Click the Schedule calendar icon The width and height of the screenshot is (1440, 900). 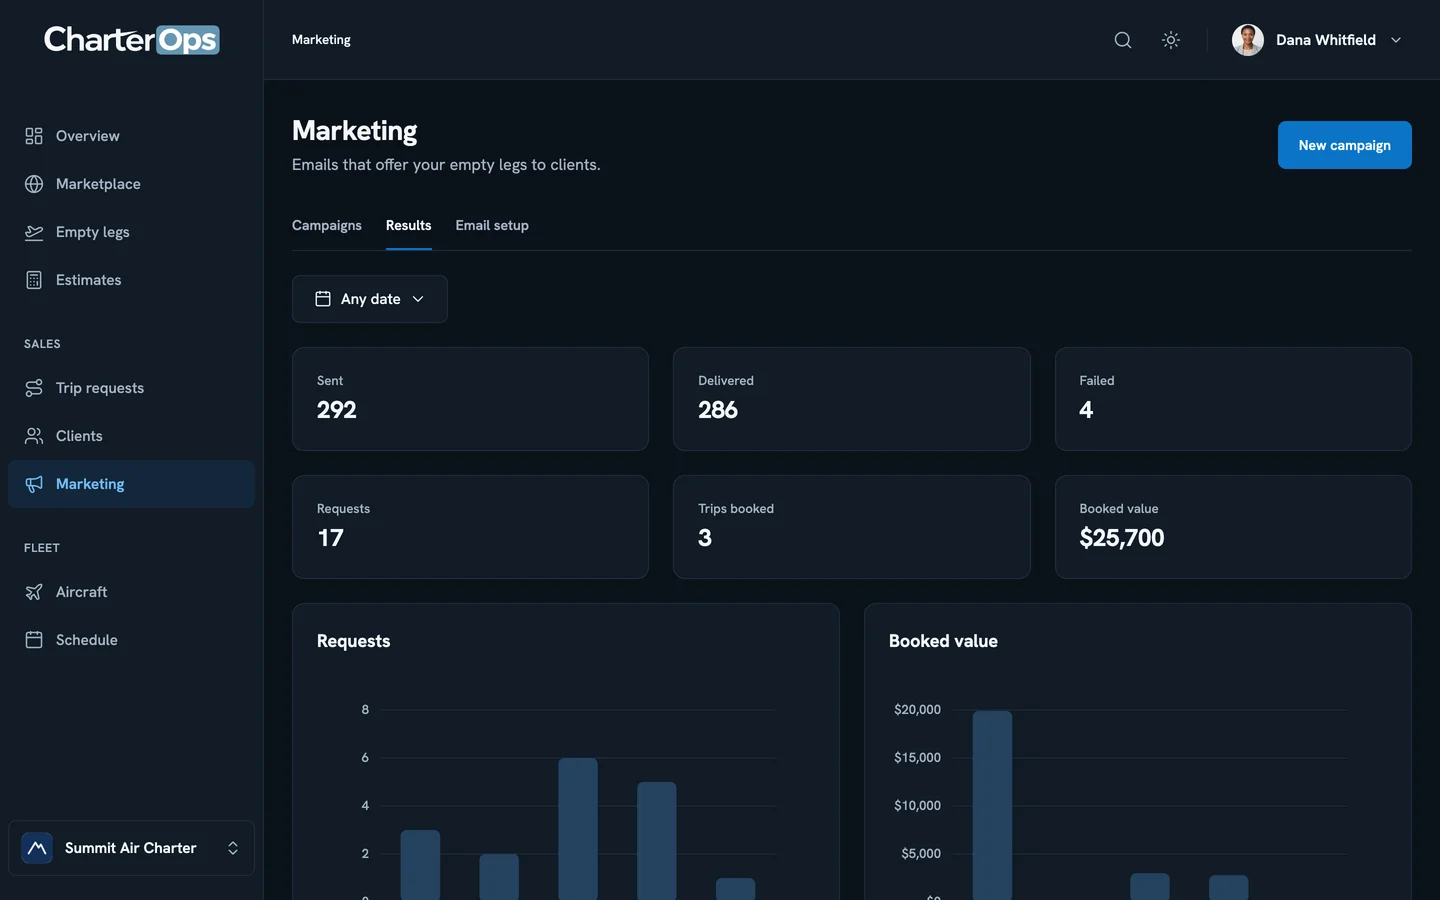click(x=34, y=640)
